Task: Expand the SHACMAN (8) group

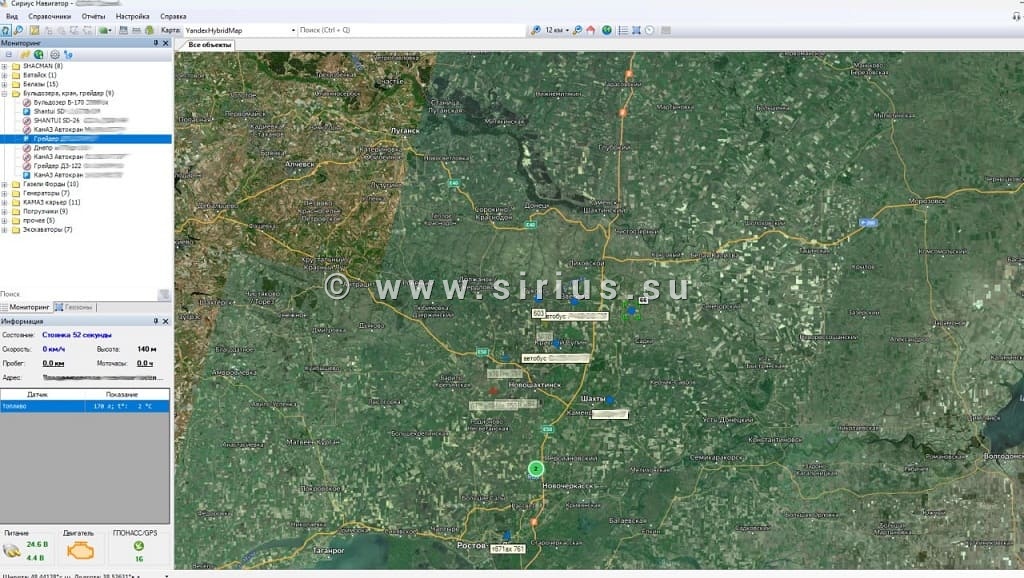Action: click(x=4, y=66)
